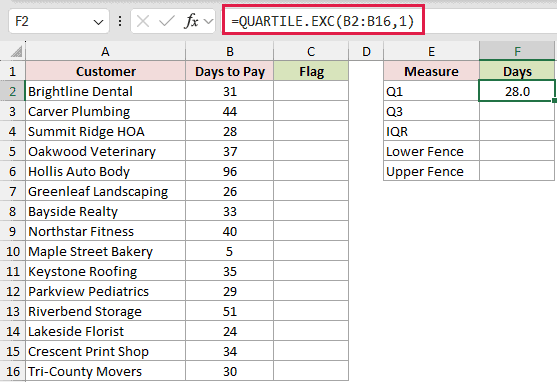Select row 10 header
Viewport: 557px width, 382px height.
tap(12, 251)
